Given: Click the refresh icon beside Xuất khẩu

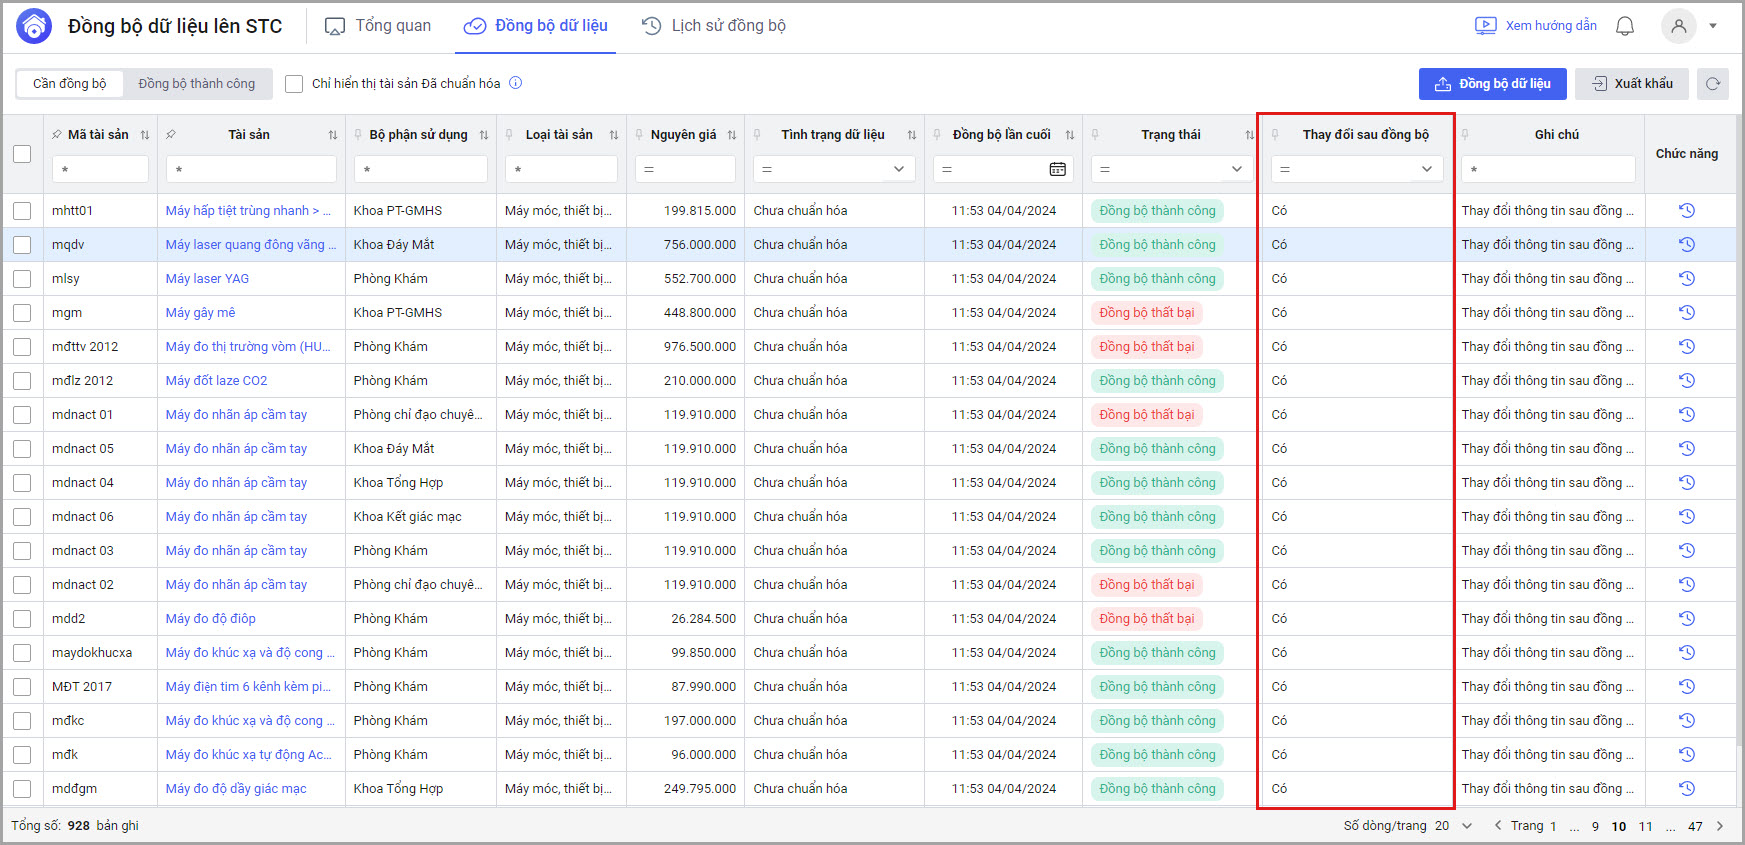Looking at the screenshot, I should coord(1713,84).
